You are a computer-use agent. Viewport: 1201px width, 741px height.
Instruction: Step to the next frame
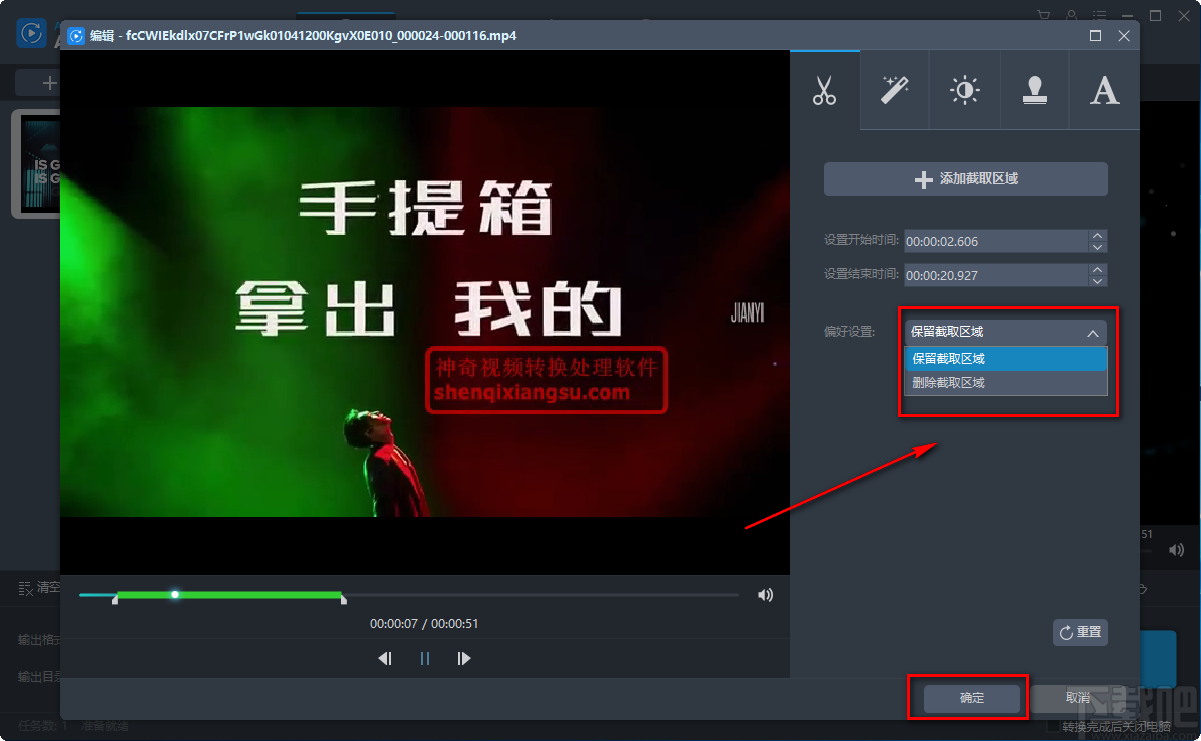pos(463,658)
